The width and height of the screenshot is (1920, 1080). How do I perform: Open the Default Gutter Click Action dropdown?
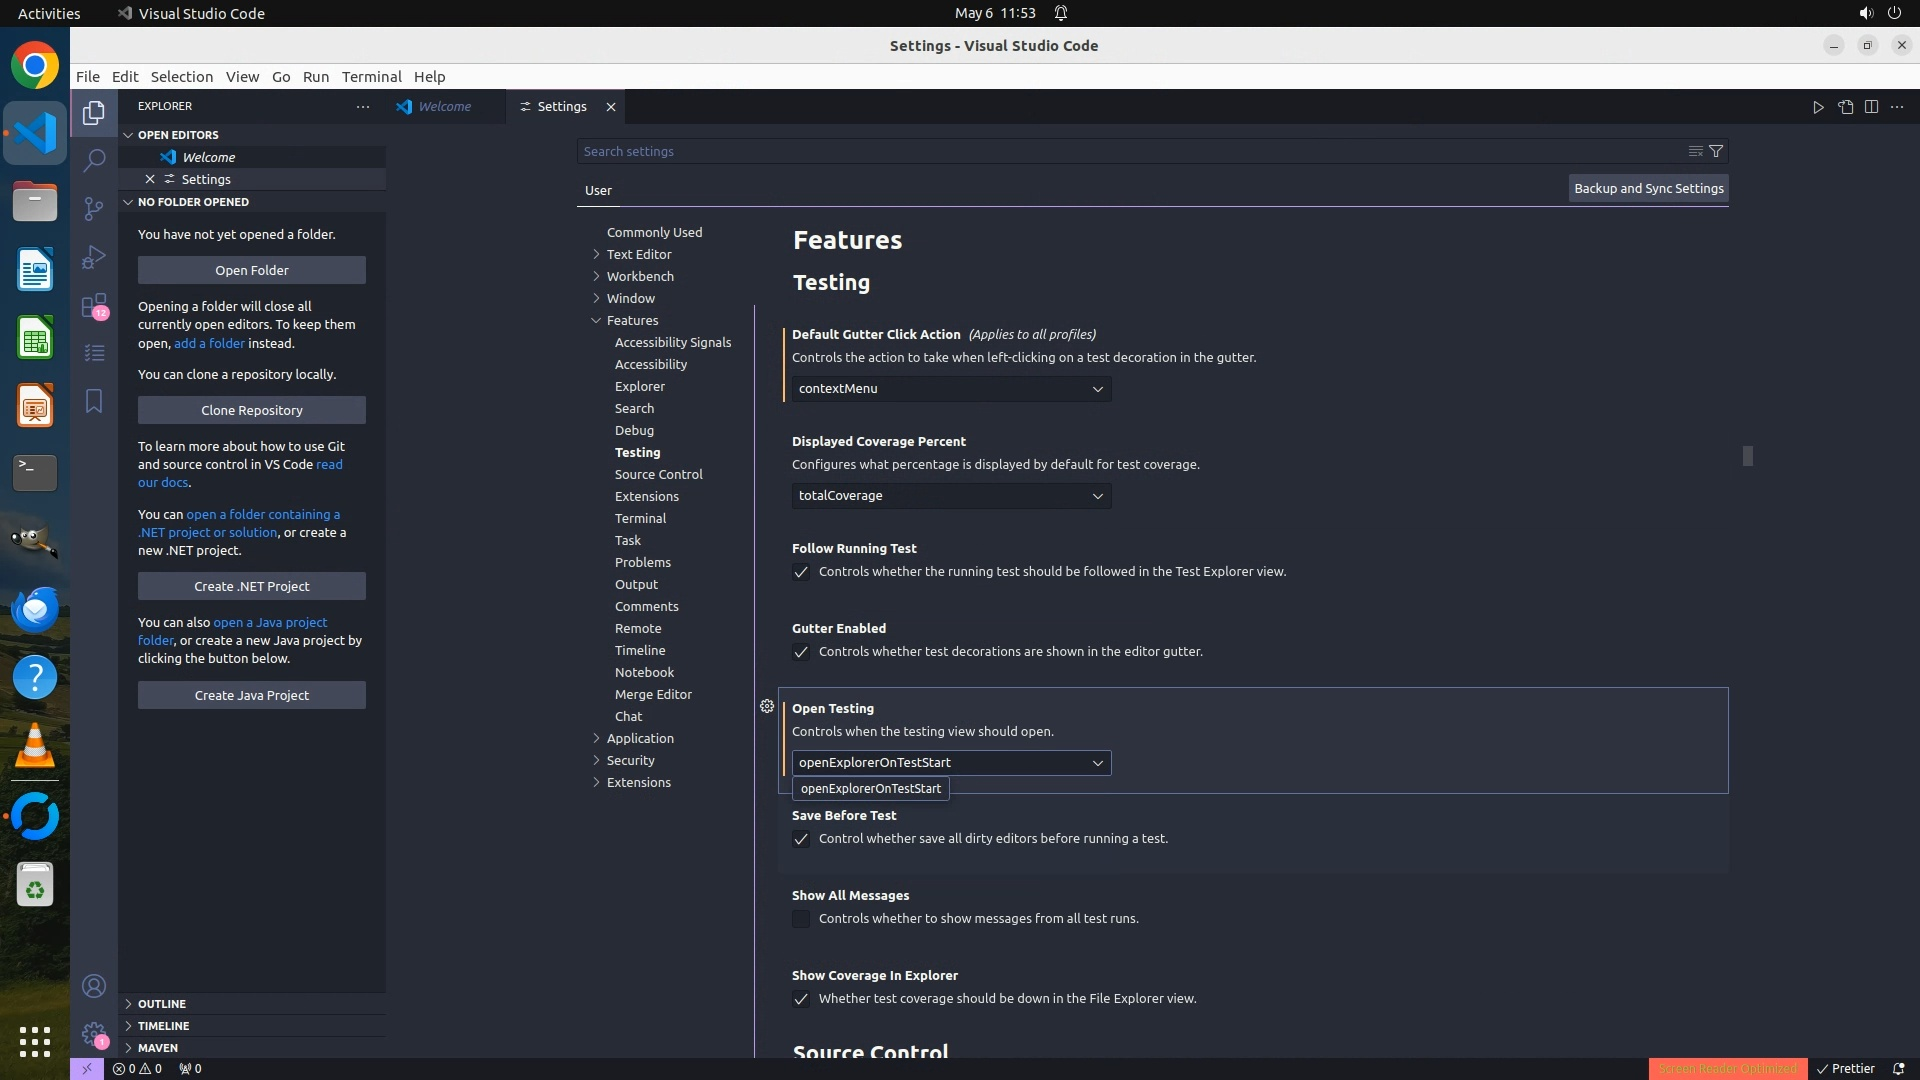tap(951, 389)
